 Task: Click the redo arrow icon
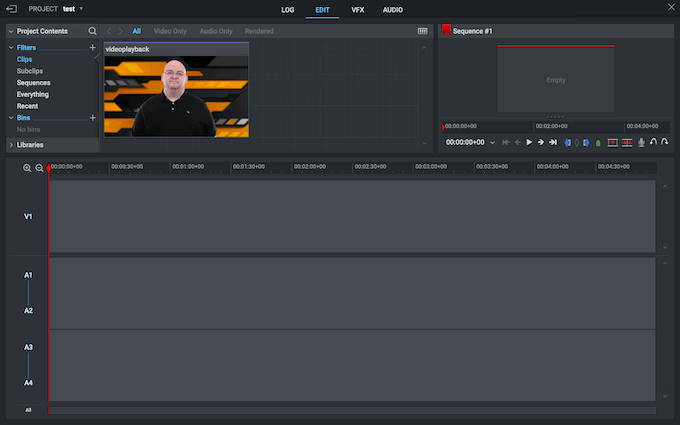[x=666, y=142]
